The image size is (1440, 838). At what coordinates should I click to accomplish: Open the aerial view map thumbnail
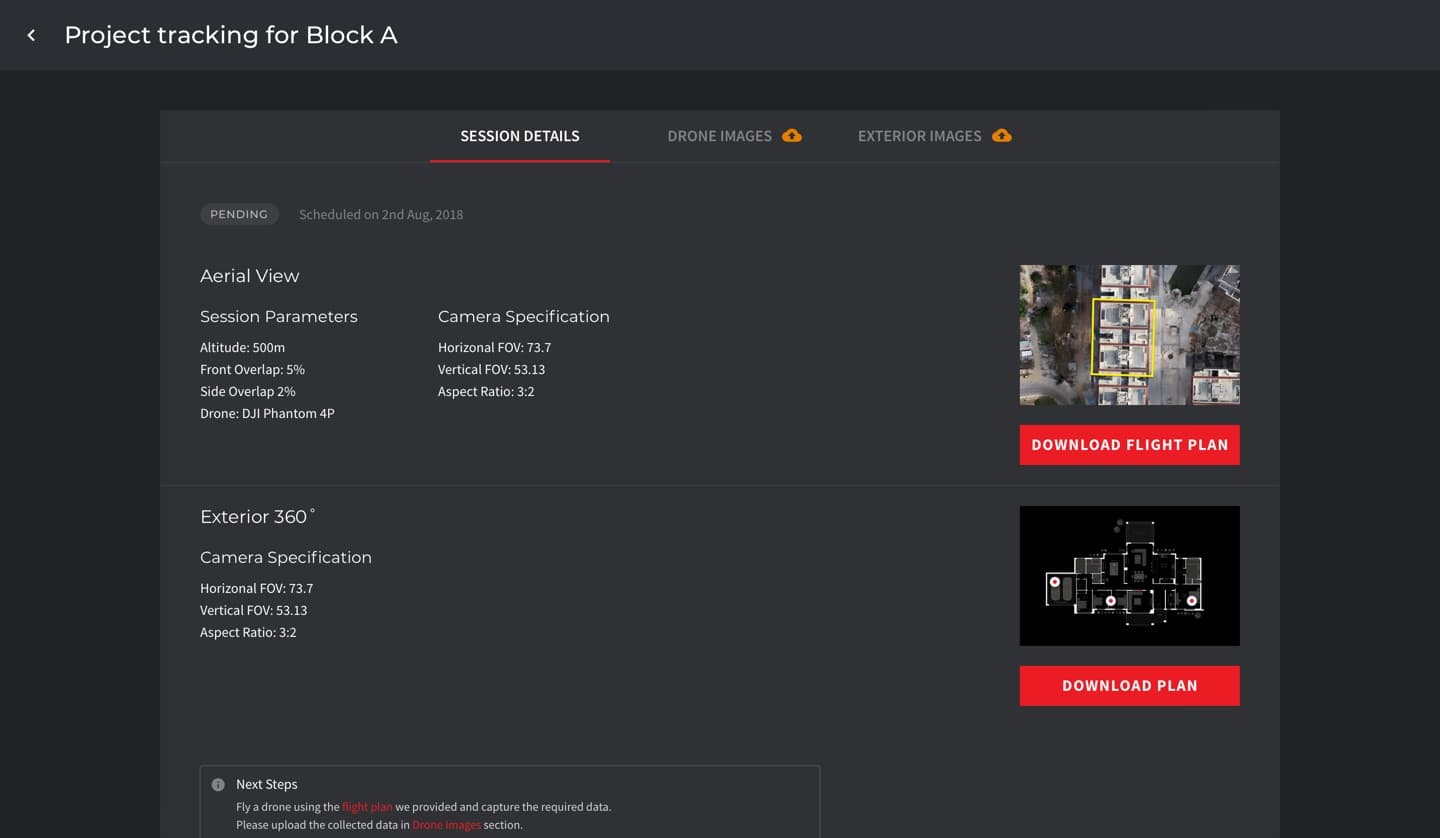coord(1130,335)
